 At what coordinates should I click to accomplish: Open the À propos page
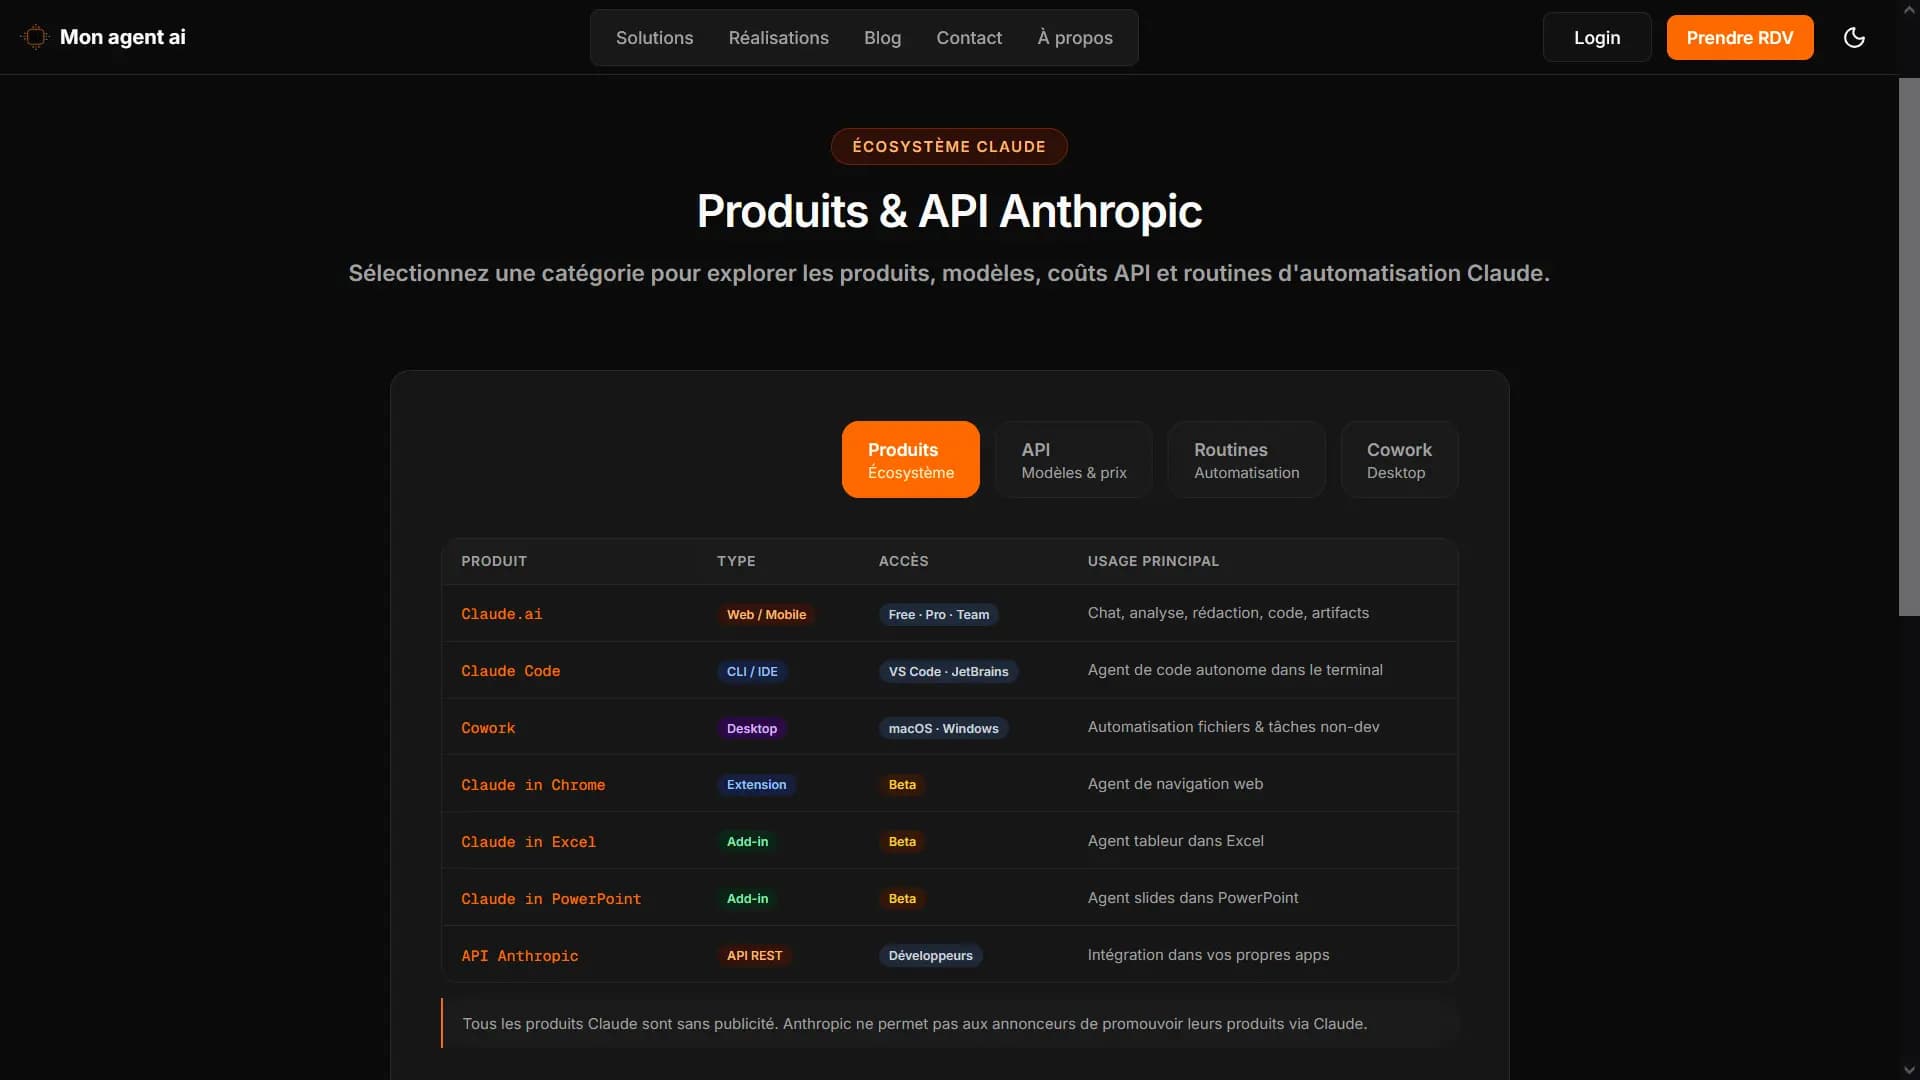pyautogui.click(x=1074, y=37)
